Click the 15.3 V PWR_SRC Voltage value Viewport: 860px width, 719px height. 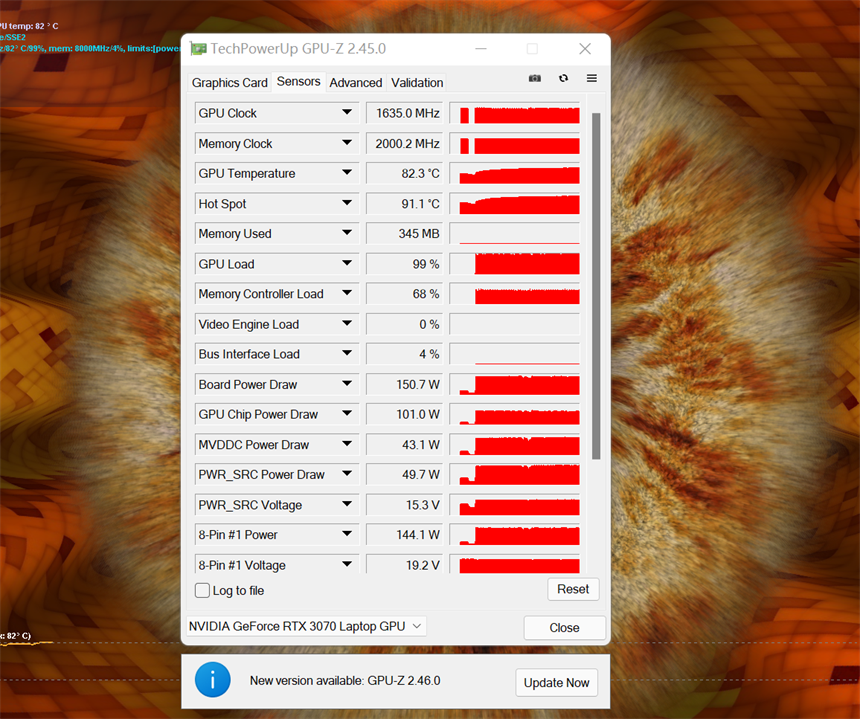click(405, 505)
